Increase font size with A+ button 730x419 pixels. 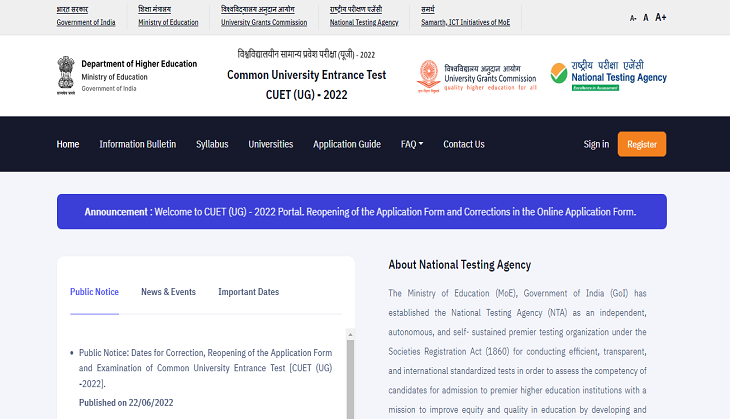(x=661, y=17)
